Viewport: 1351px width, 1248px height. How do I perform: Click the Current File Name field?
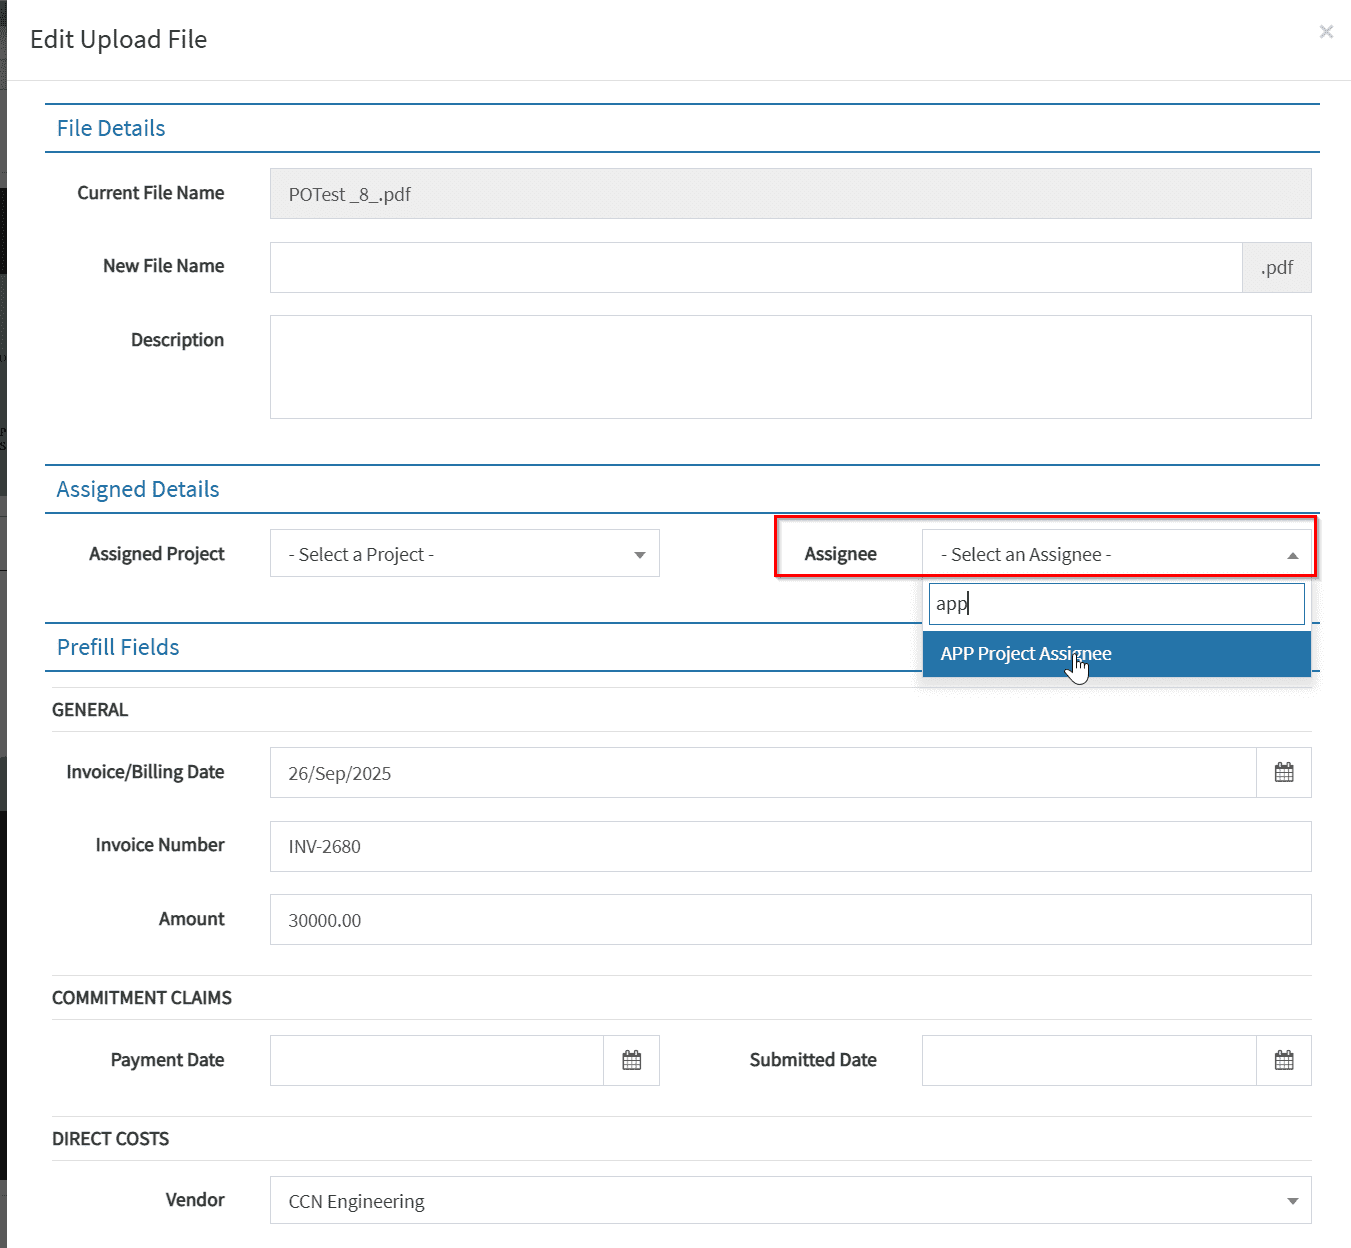click(790, 194)
